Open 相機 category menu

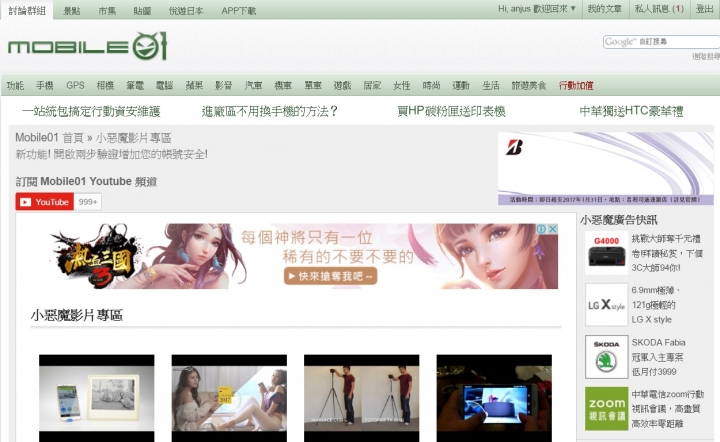pos(105,85)
